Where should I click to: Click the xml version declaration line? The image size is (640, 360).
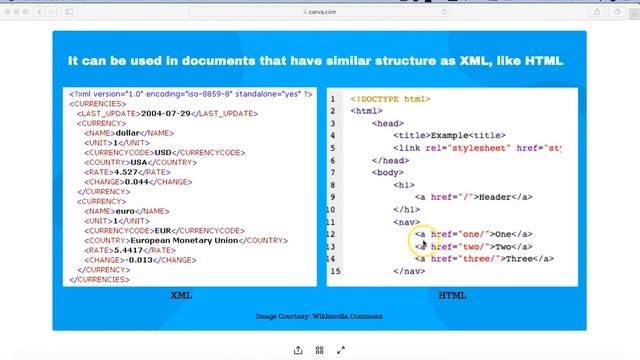pos(191,94)
